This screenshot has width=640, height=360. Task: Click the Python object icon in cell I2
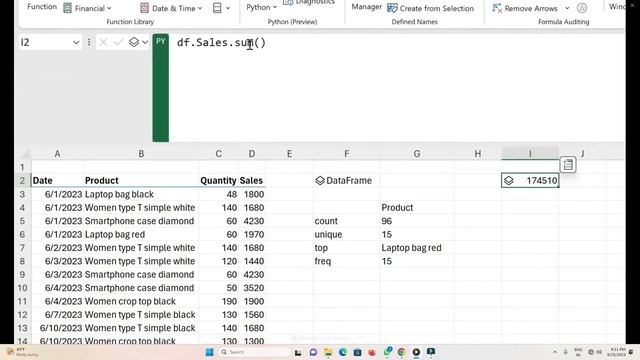[x=509, y=180]
